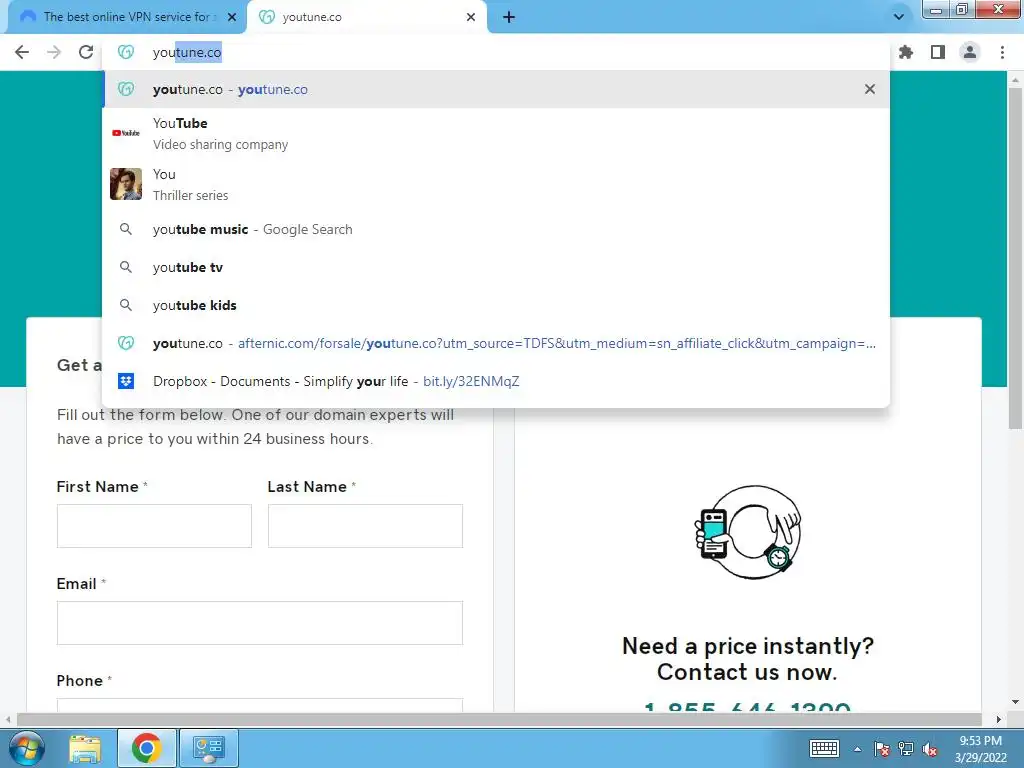
Task: Click the scroll-right arrow of the horizontal scrollbar
Action: (x=999, y=719)
